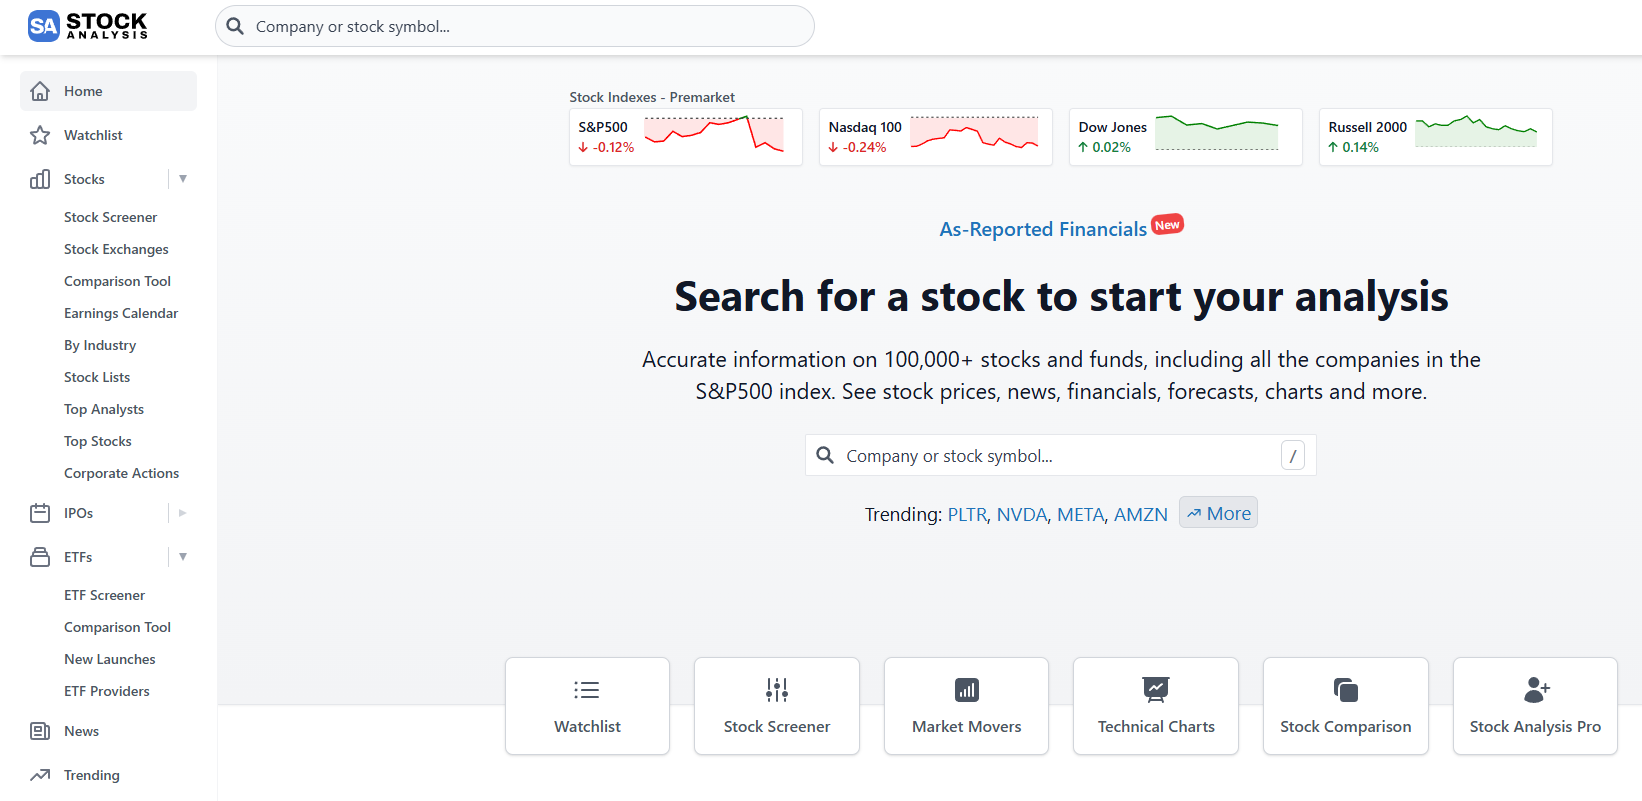Image resolution: width=1642 pixels, height=801 pixels.
Task: Click the Stocks bar chart icon
Action: point(40,178)
